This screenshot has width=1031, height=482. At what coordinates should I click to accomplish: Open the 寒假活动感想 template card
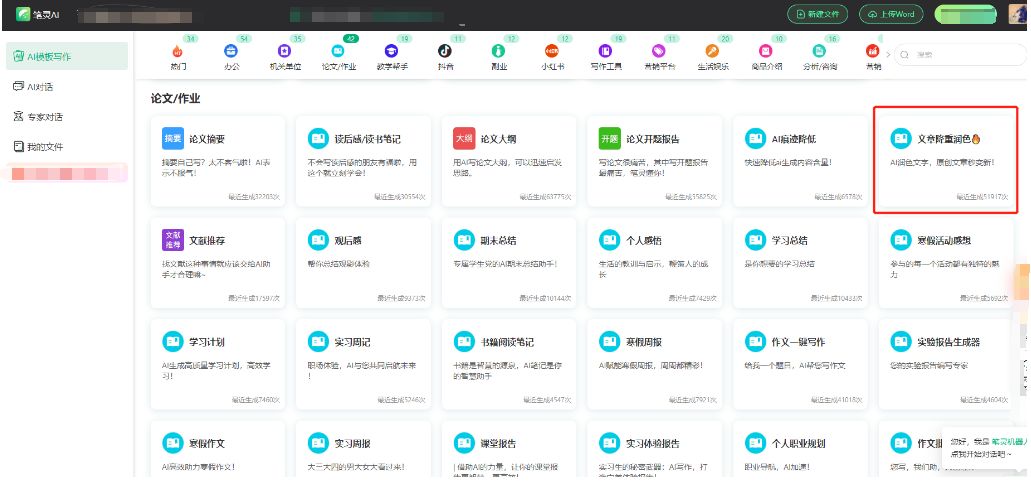(946, 263)
